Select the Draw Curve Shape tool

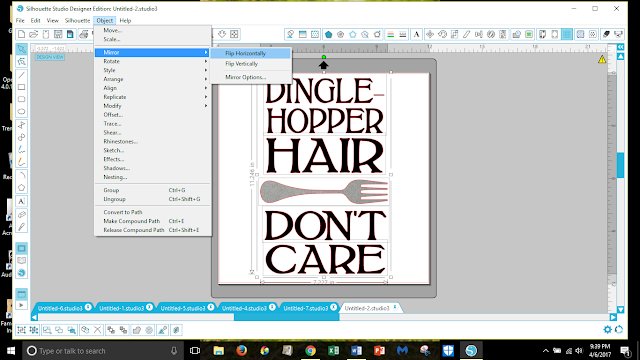pos(22,137)
